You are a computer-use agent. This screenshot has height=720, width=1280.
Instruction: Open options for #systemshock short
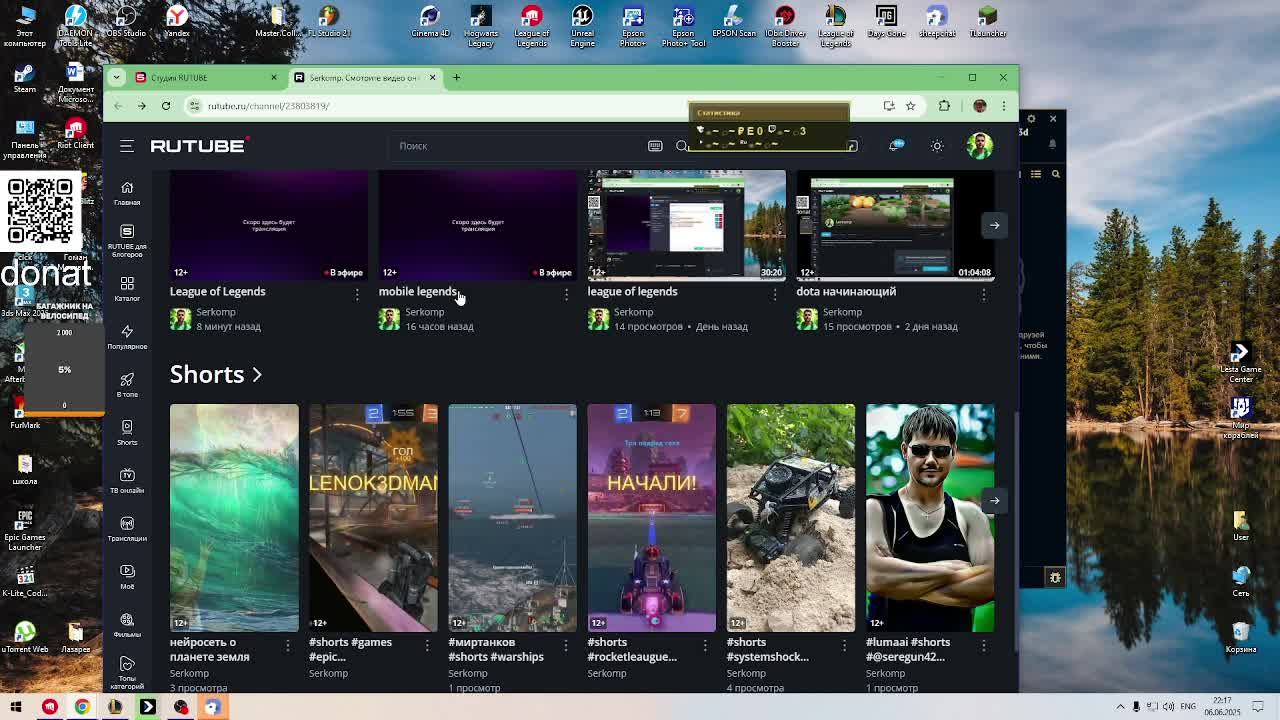point(844,645)
